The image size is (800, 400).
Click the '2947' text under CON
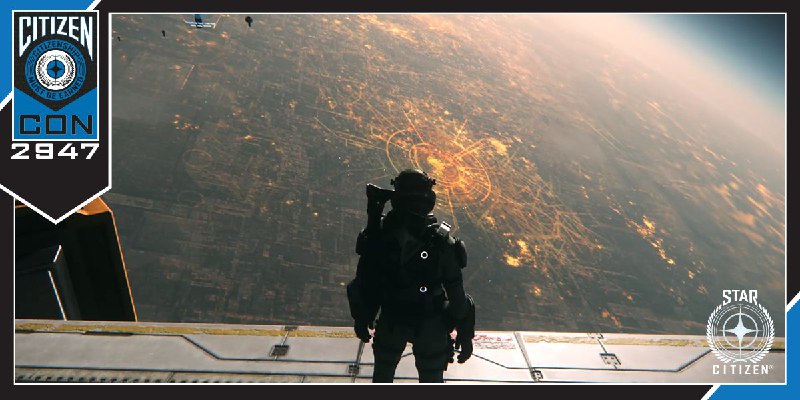(55, 152)
